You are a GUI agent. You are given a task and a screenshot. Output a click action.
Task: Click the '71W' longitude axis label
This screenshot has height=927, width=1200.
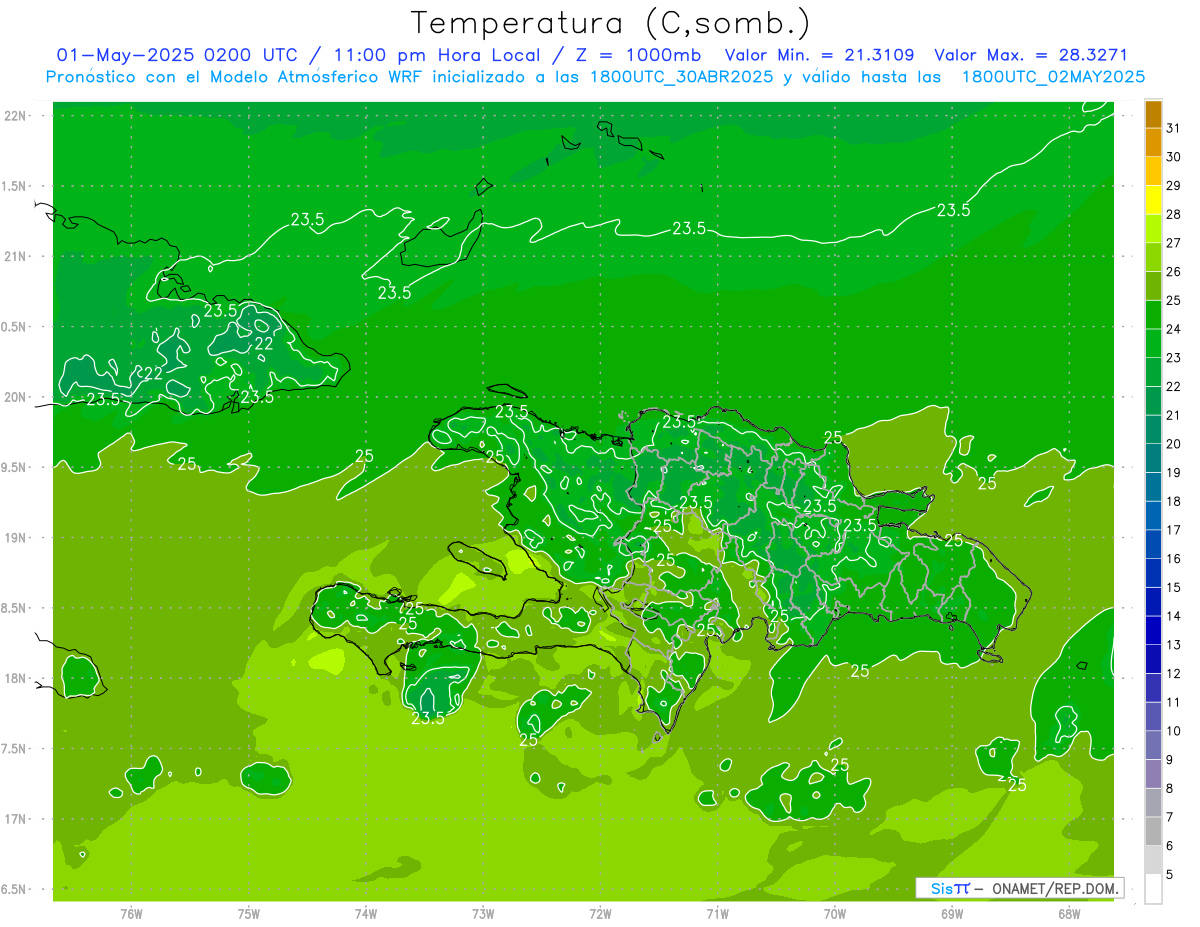717,913
